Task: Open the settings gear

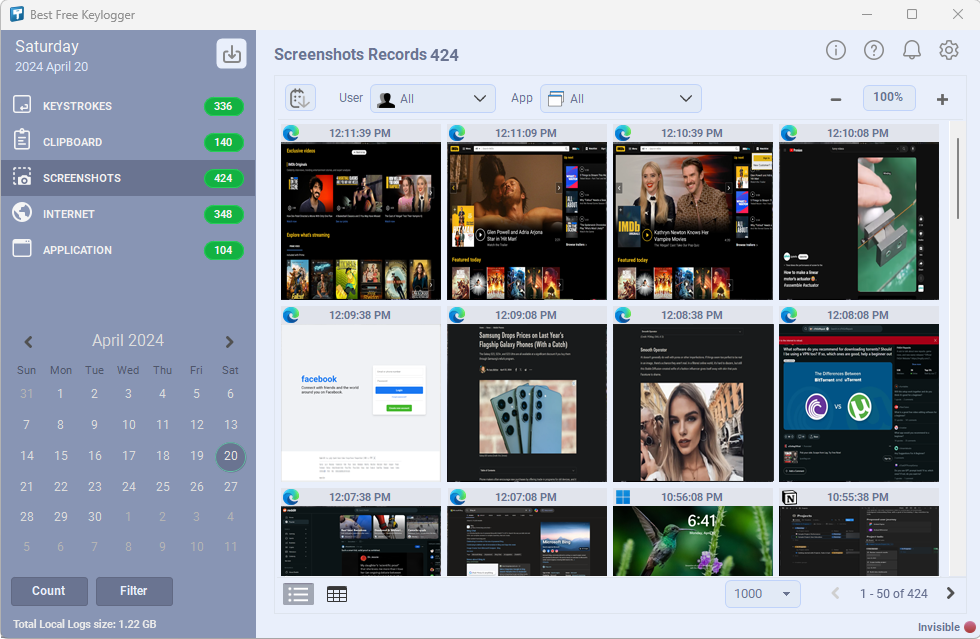Action: [x=949, y=49]
